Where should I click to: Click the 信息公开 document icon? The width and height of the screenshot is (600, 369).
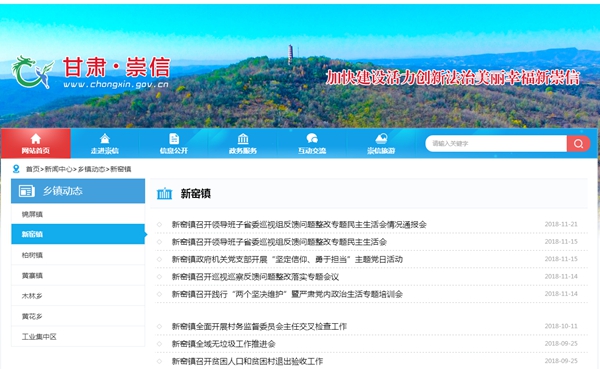tap(174, 139)
